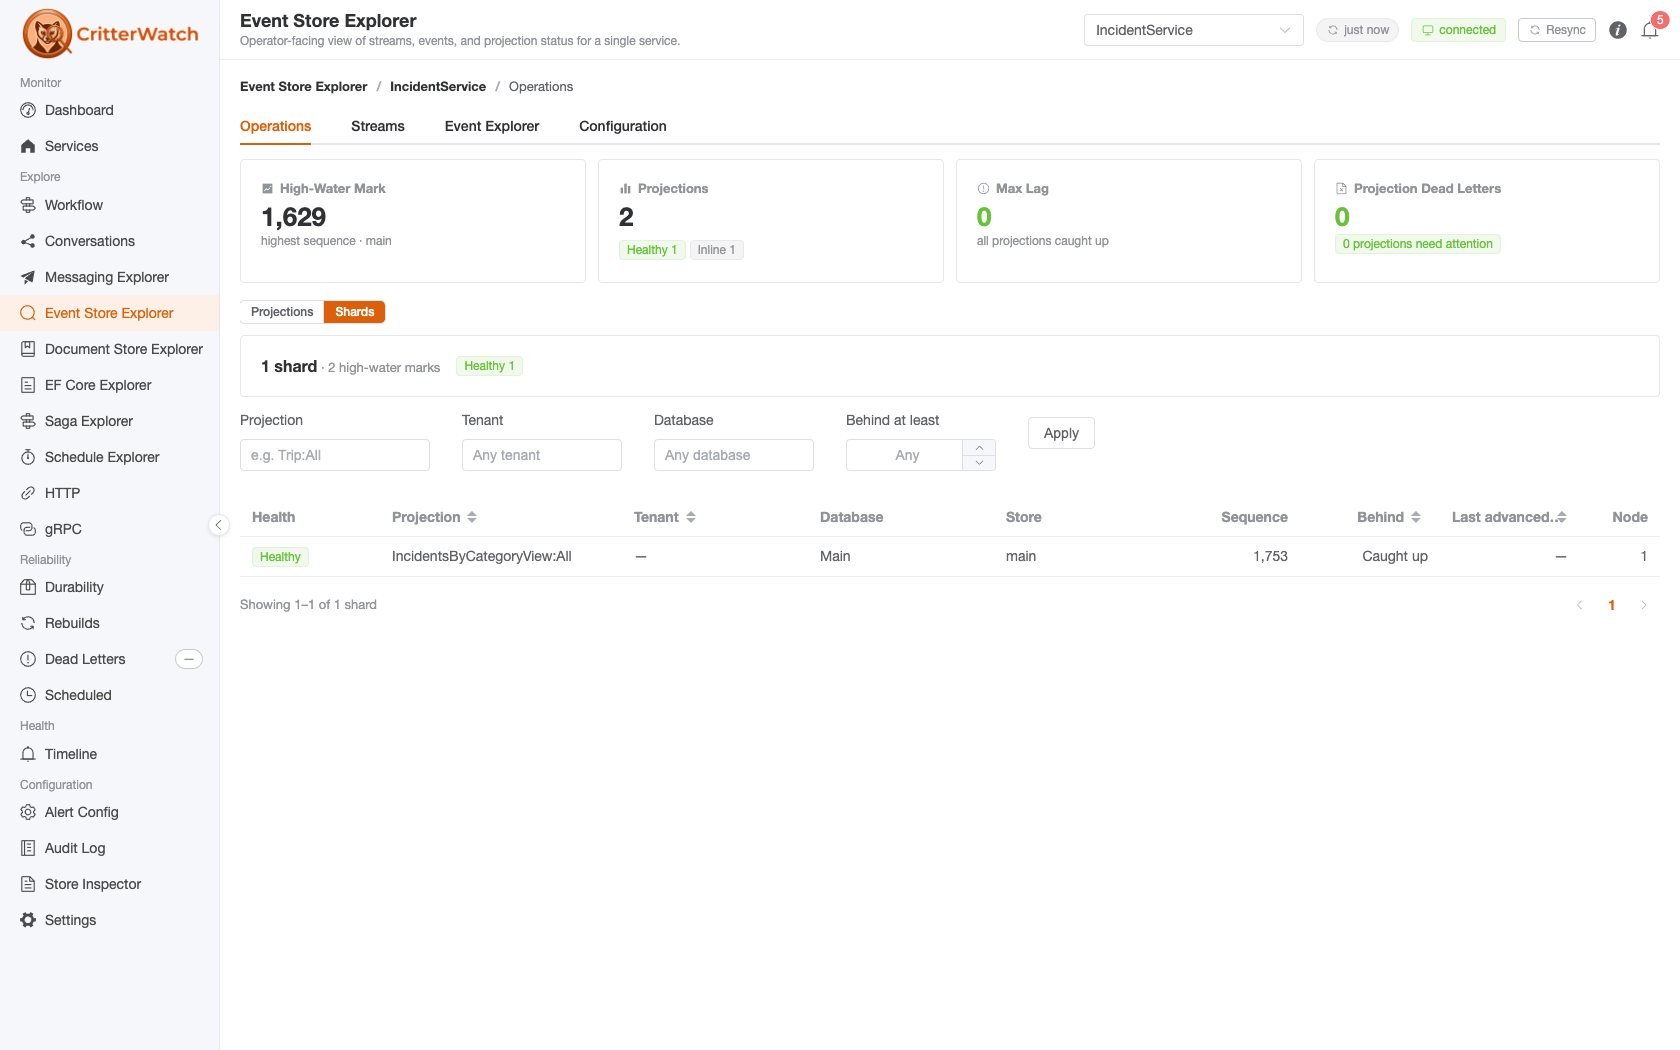The height and width of the screenshot is (1050, 1680).
Task: Open the notifications bell icon
Action: [1650, 30]
